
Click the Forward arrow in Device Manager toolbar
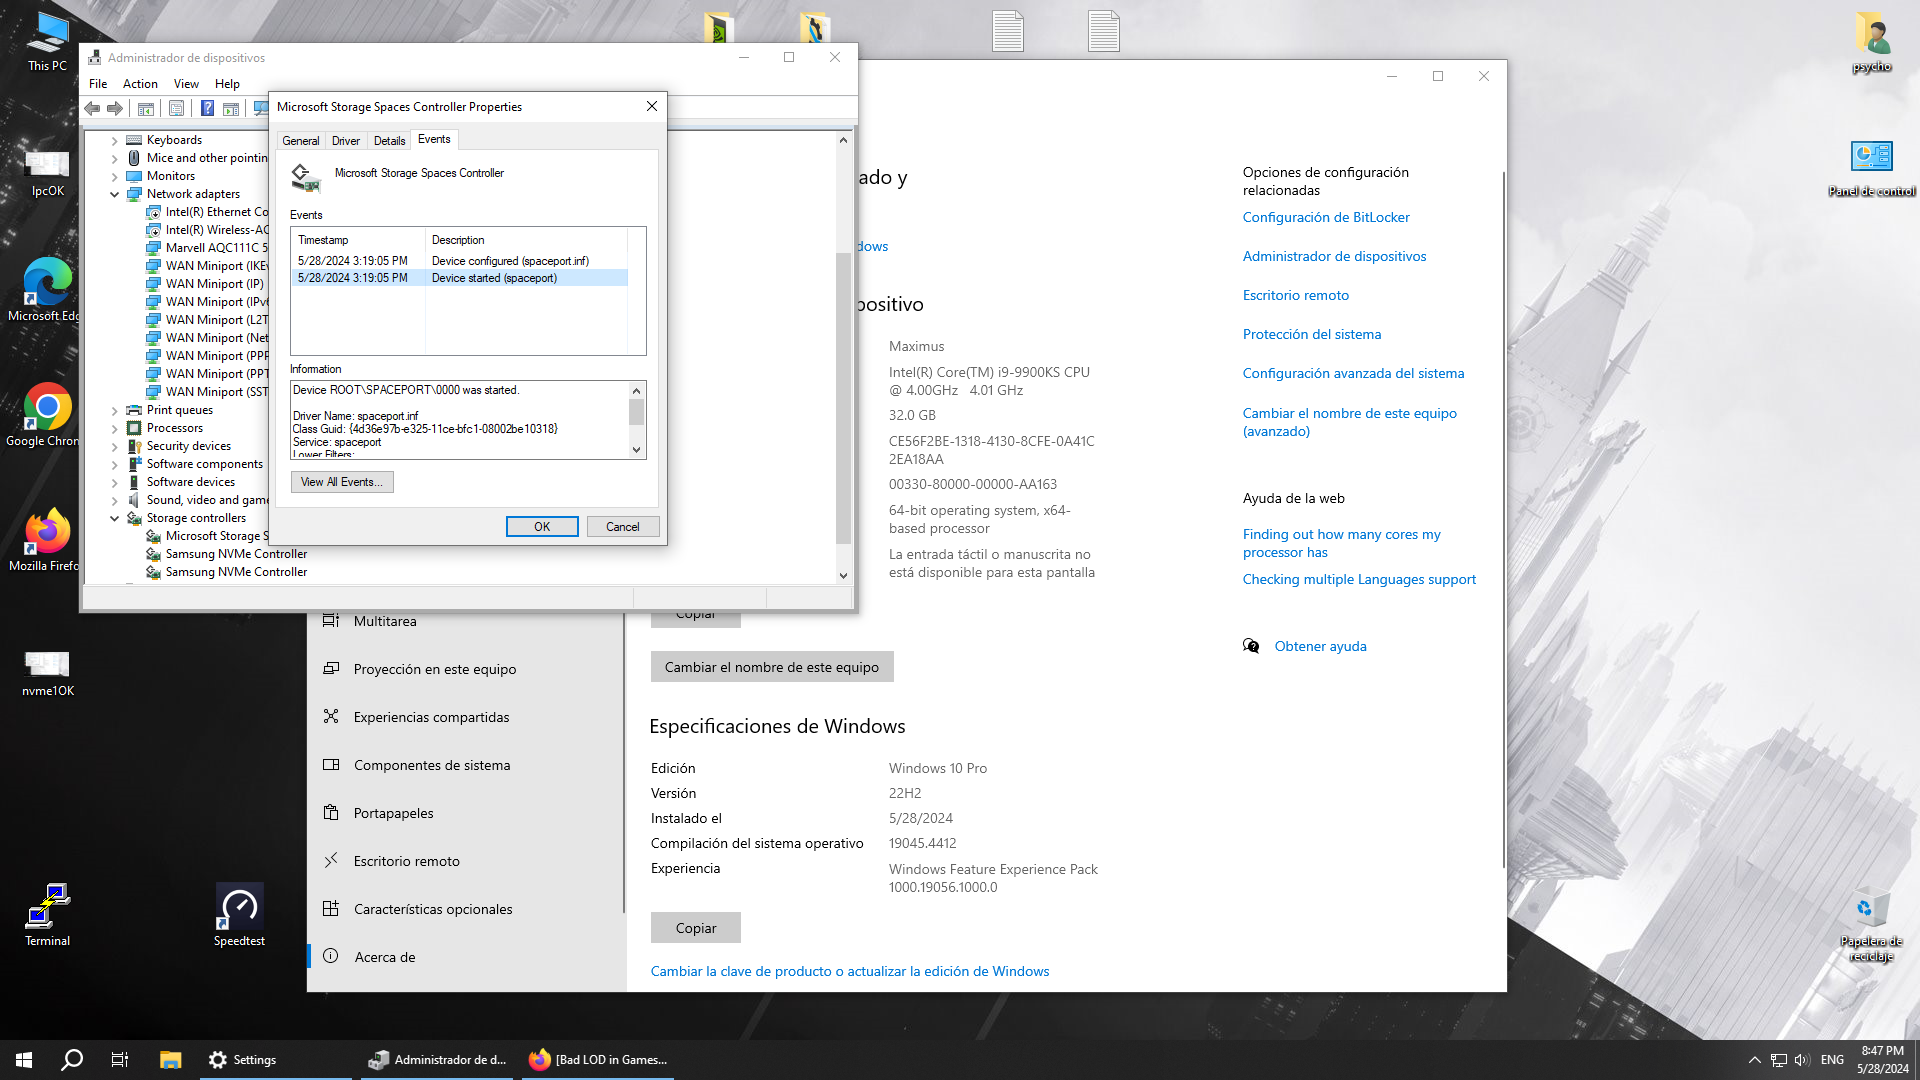[x=115, y=108]
